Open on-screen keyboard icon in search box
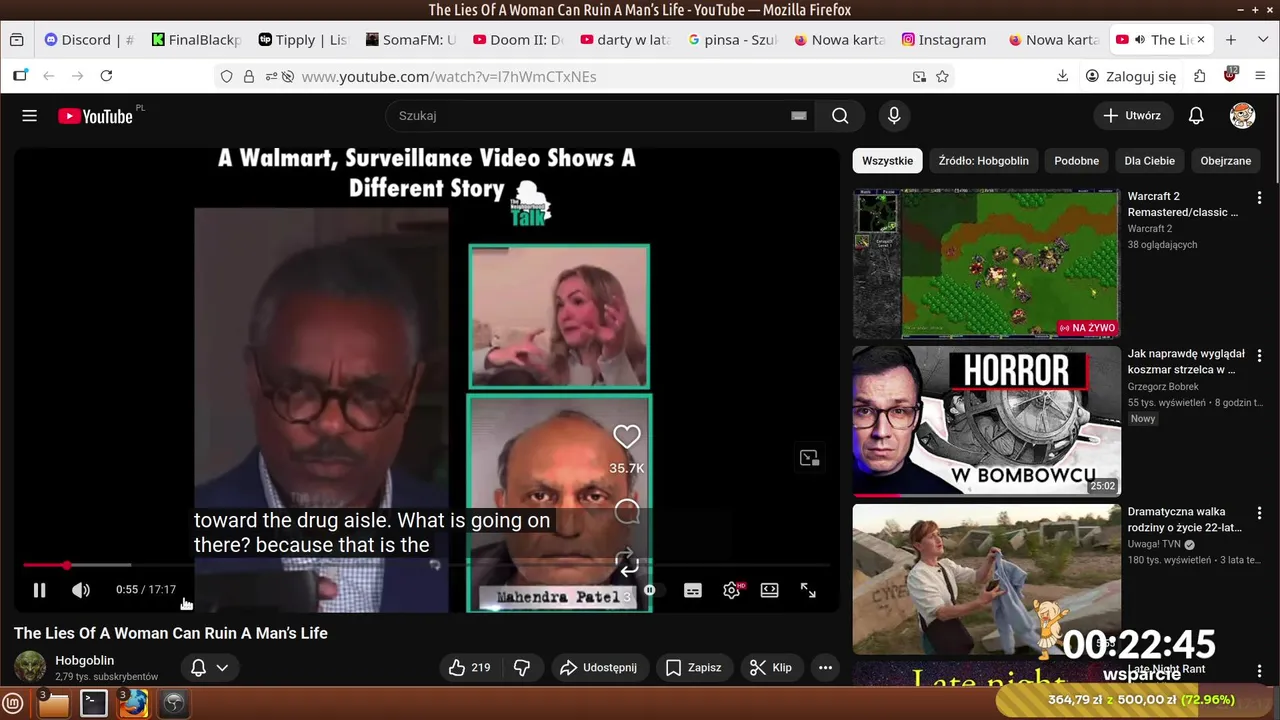 (x=799, y=116)
